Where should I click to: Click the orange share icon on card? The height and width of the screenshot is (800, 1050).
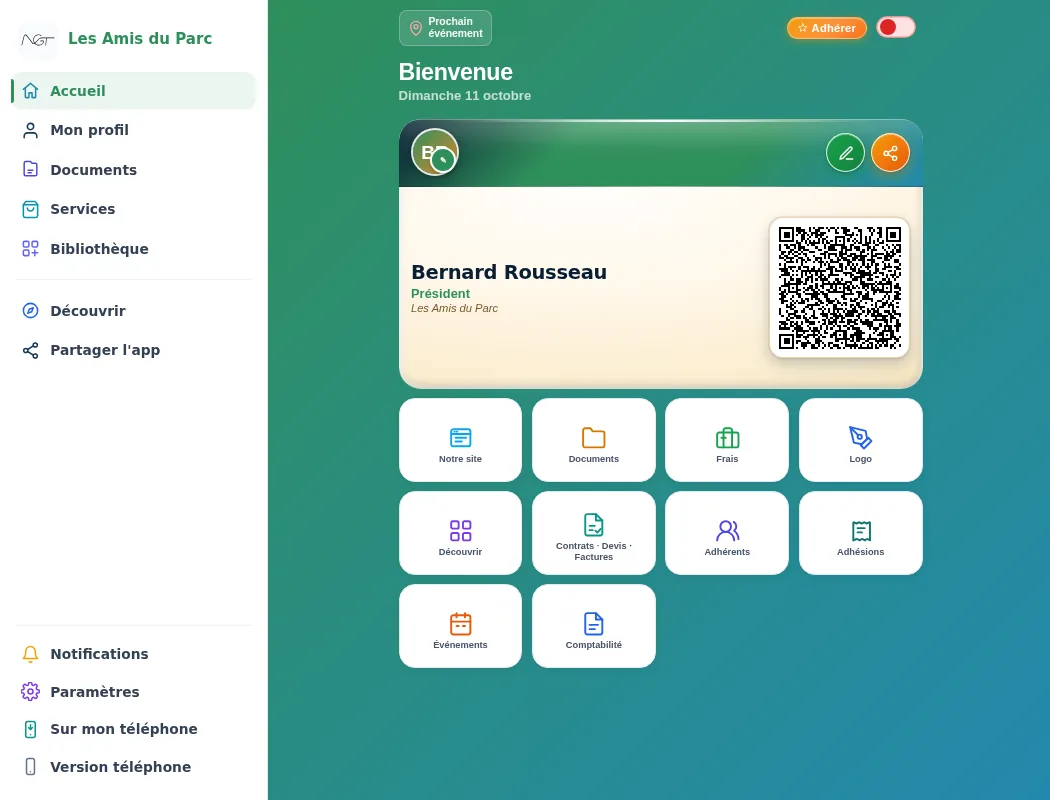coord(890,153)
